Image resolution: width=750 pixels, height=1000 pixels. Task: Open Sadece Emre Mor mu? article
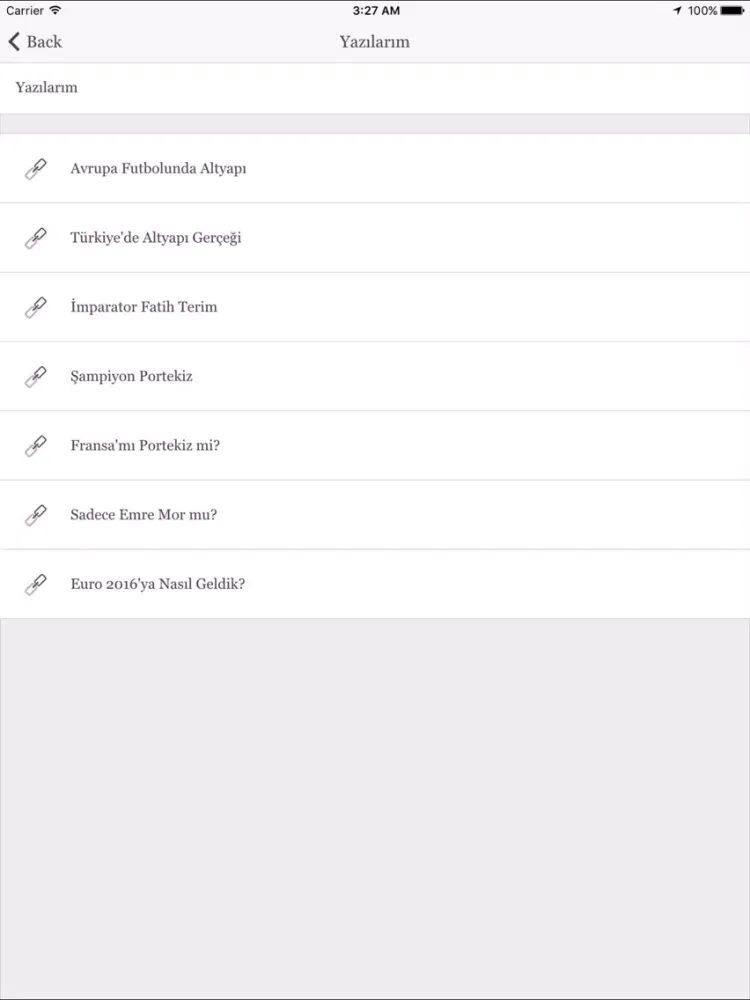[x=375, y=515]
